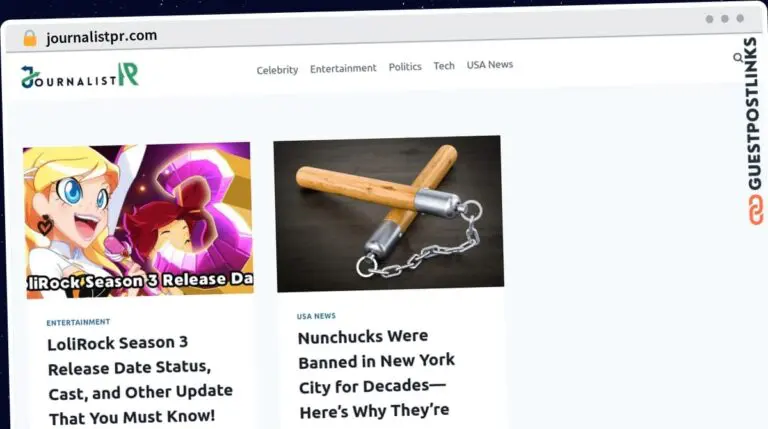Open the Entertainment menu item
768x429 pixels.
point(343,69)
